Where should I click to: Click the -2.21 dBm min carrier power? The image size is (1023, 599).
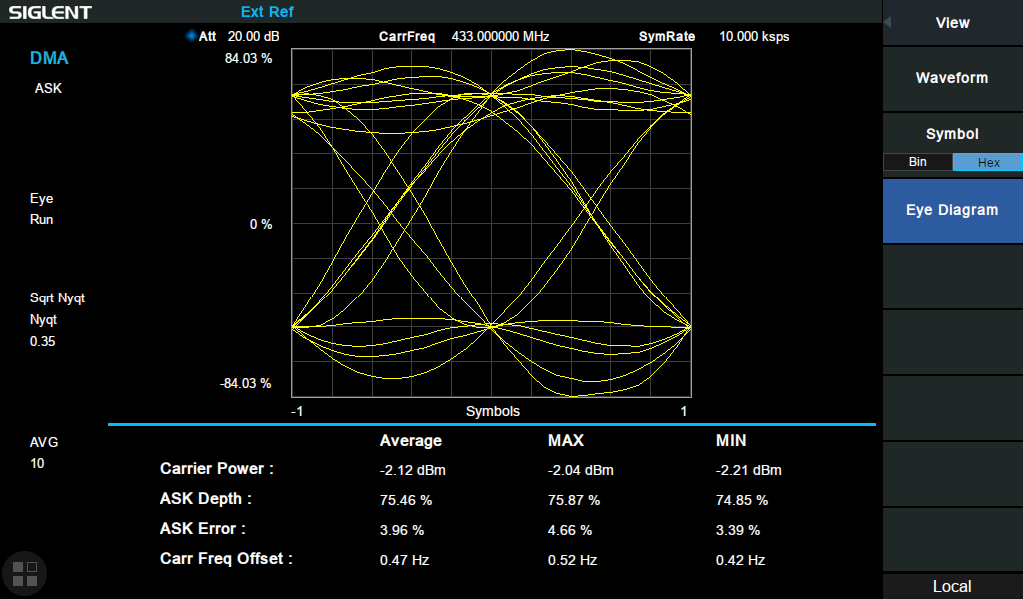coord(748,470)
